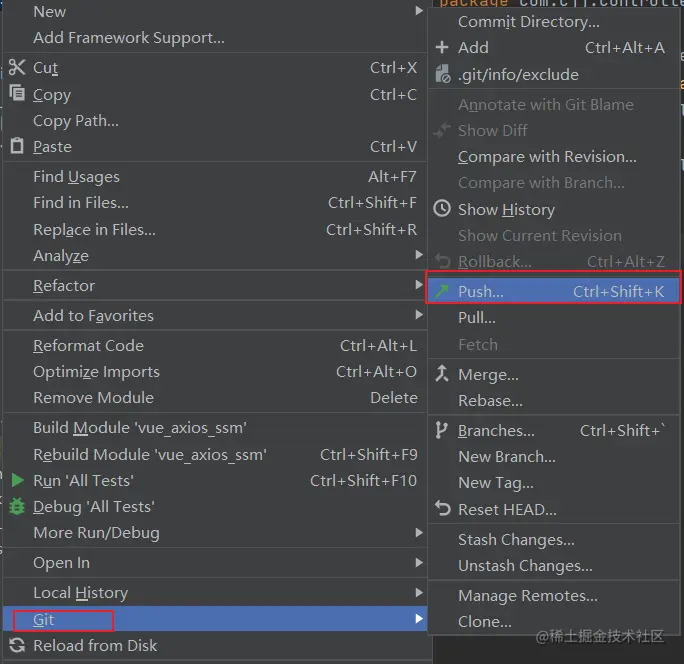This screenshot has width=684, height=664.
Task: Click the Cut scissors icon
Action: point(17,68)
